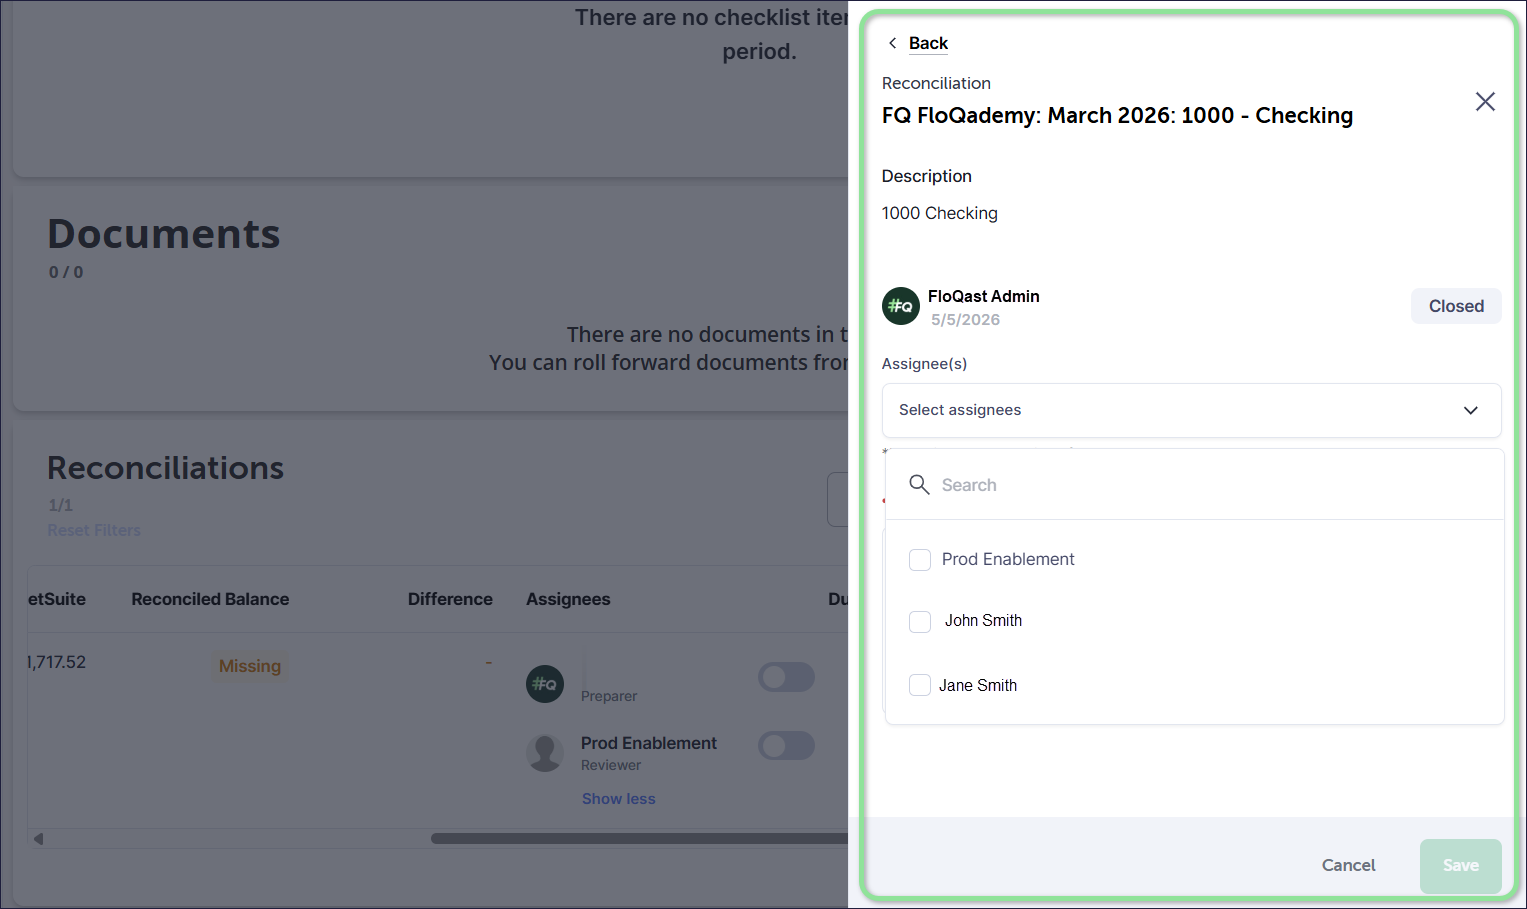Click the Reconciliations section heading
The height and width of the screenshot is (909, 1527).
(166, 468)
